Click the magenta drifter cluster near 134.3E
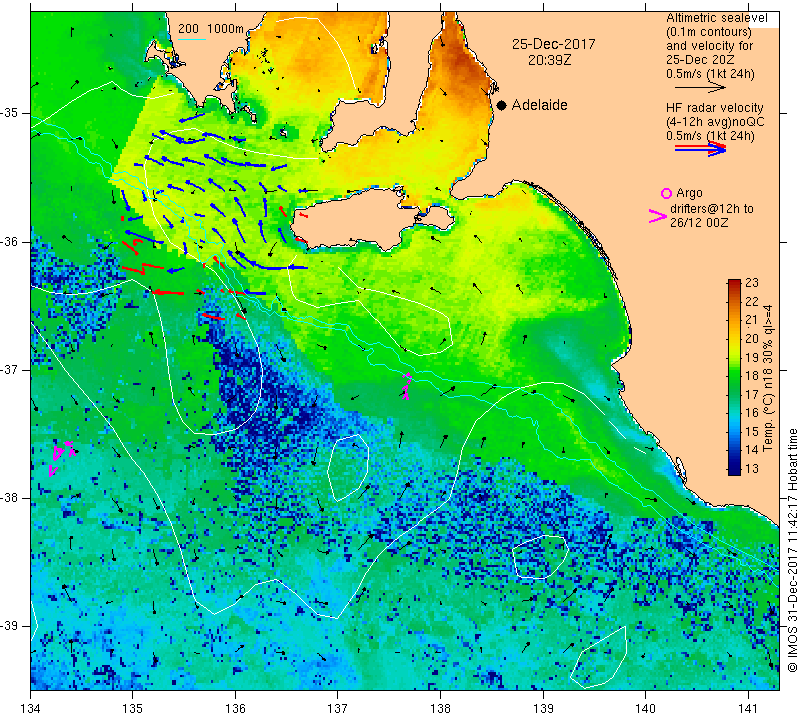Viewport: 800px width, 720px height. pos(62,458)
